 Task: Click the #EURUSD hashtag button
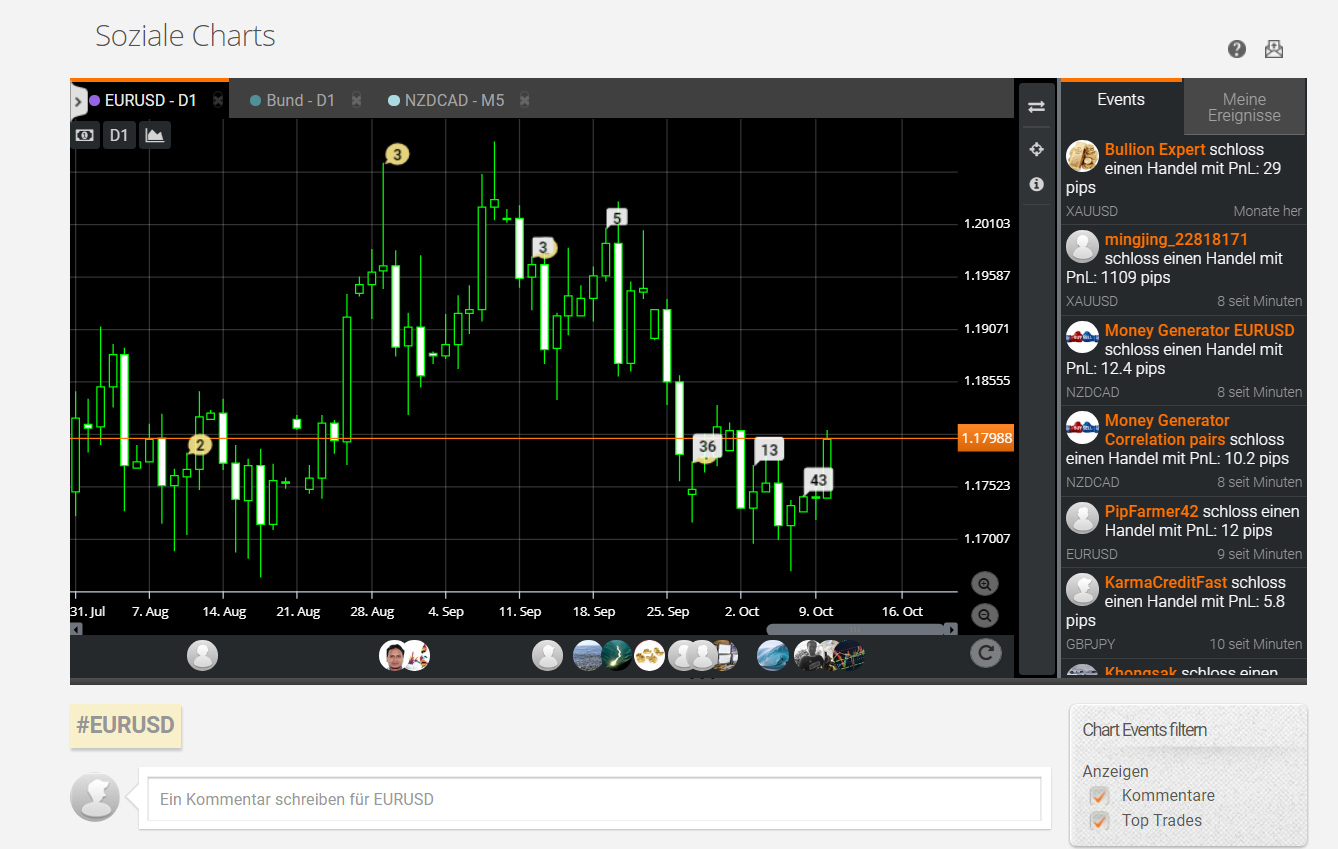[125, 727]
